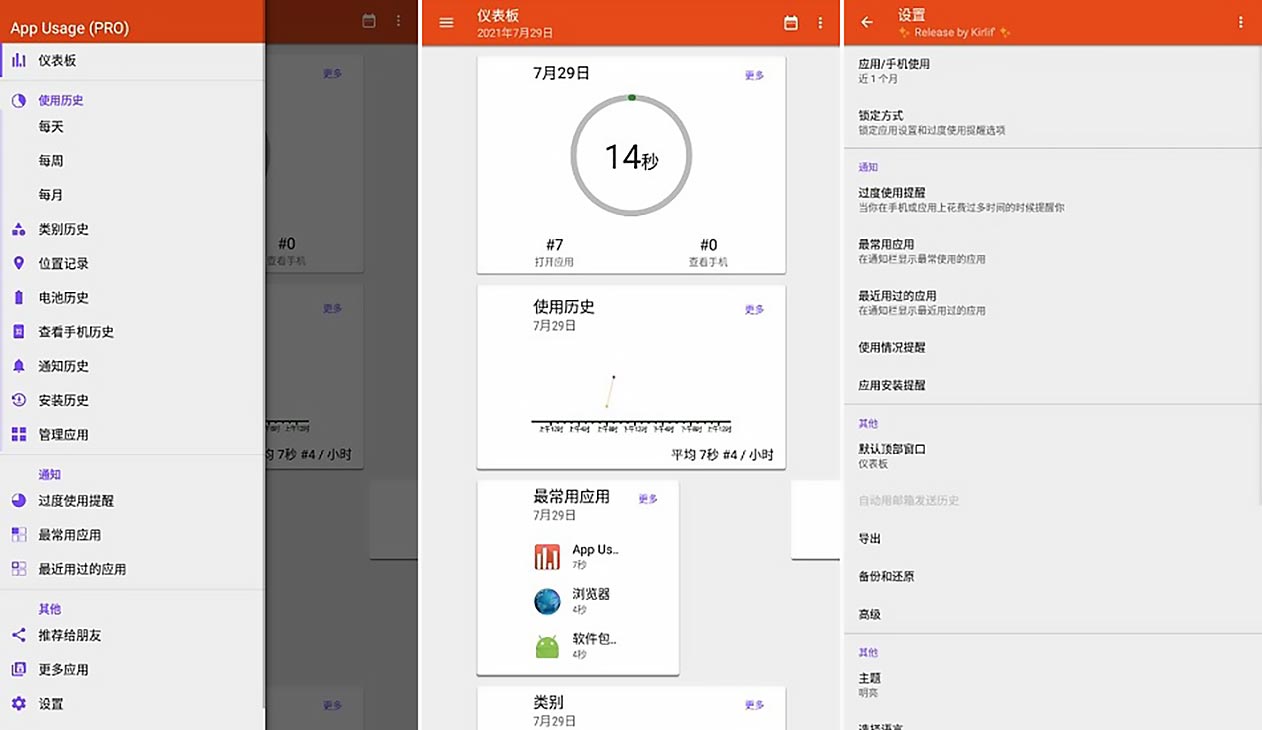The image size is (1262, 730).
Task: Tap the 通知历史 bell icon
Action: (17, 366)
